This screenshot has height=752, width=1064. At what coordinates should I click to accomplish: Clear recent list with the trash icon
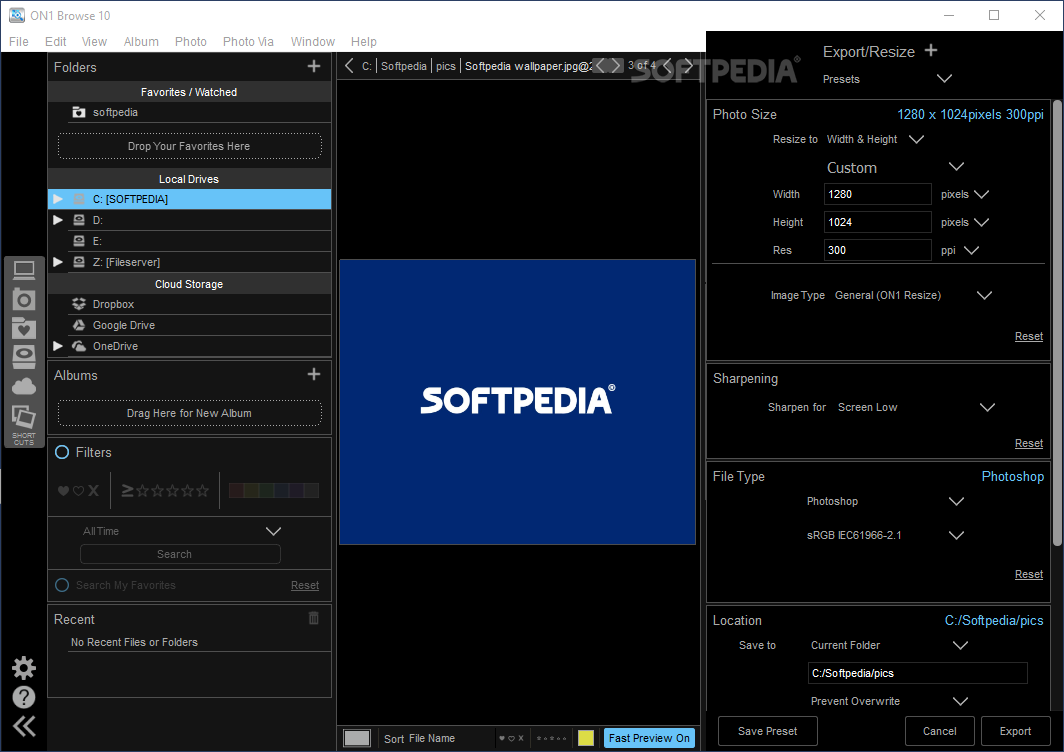pos(314,618)
